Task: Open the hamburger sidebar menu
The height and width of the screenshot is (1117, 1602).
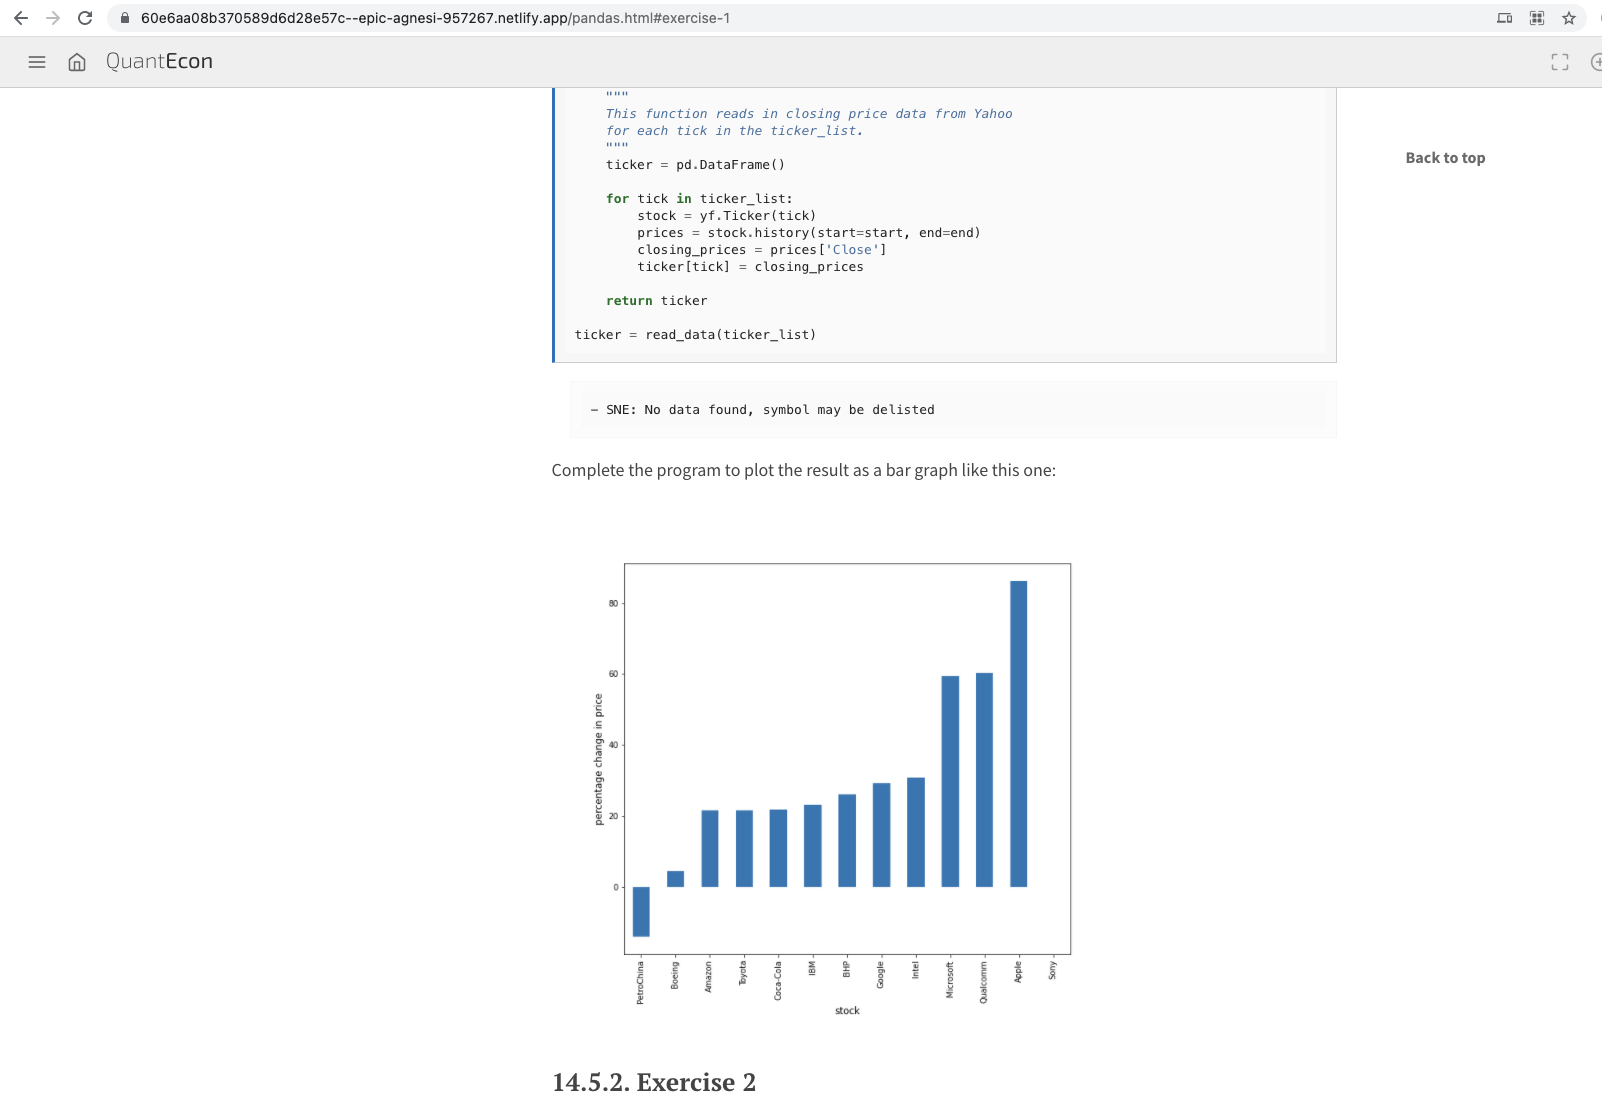Action: coord(37,62)
